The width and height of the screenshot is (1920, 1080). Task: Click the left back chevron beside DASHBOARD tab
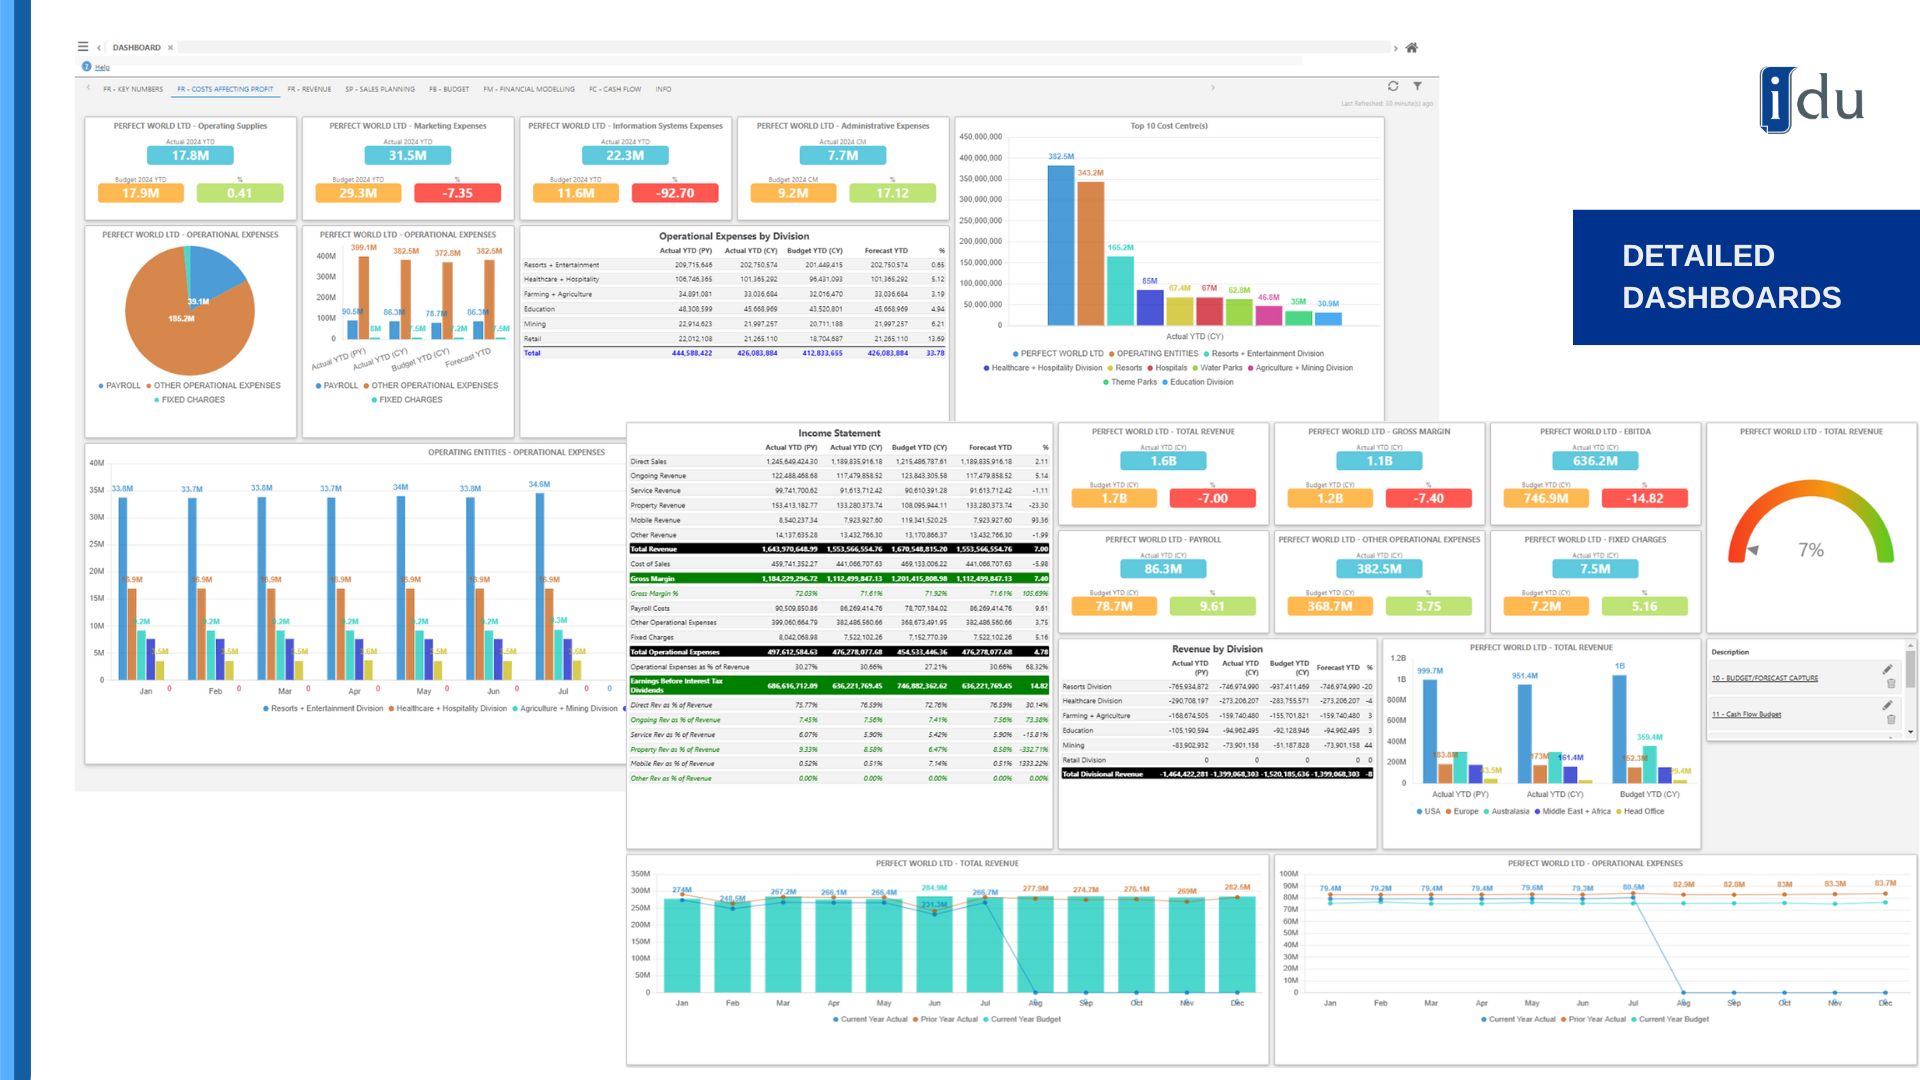click(98, 47)
